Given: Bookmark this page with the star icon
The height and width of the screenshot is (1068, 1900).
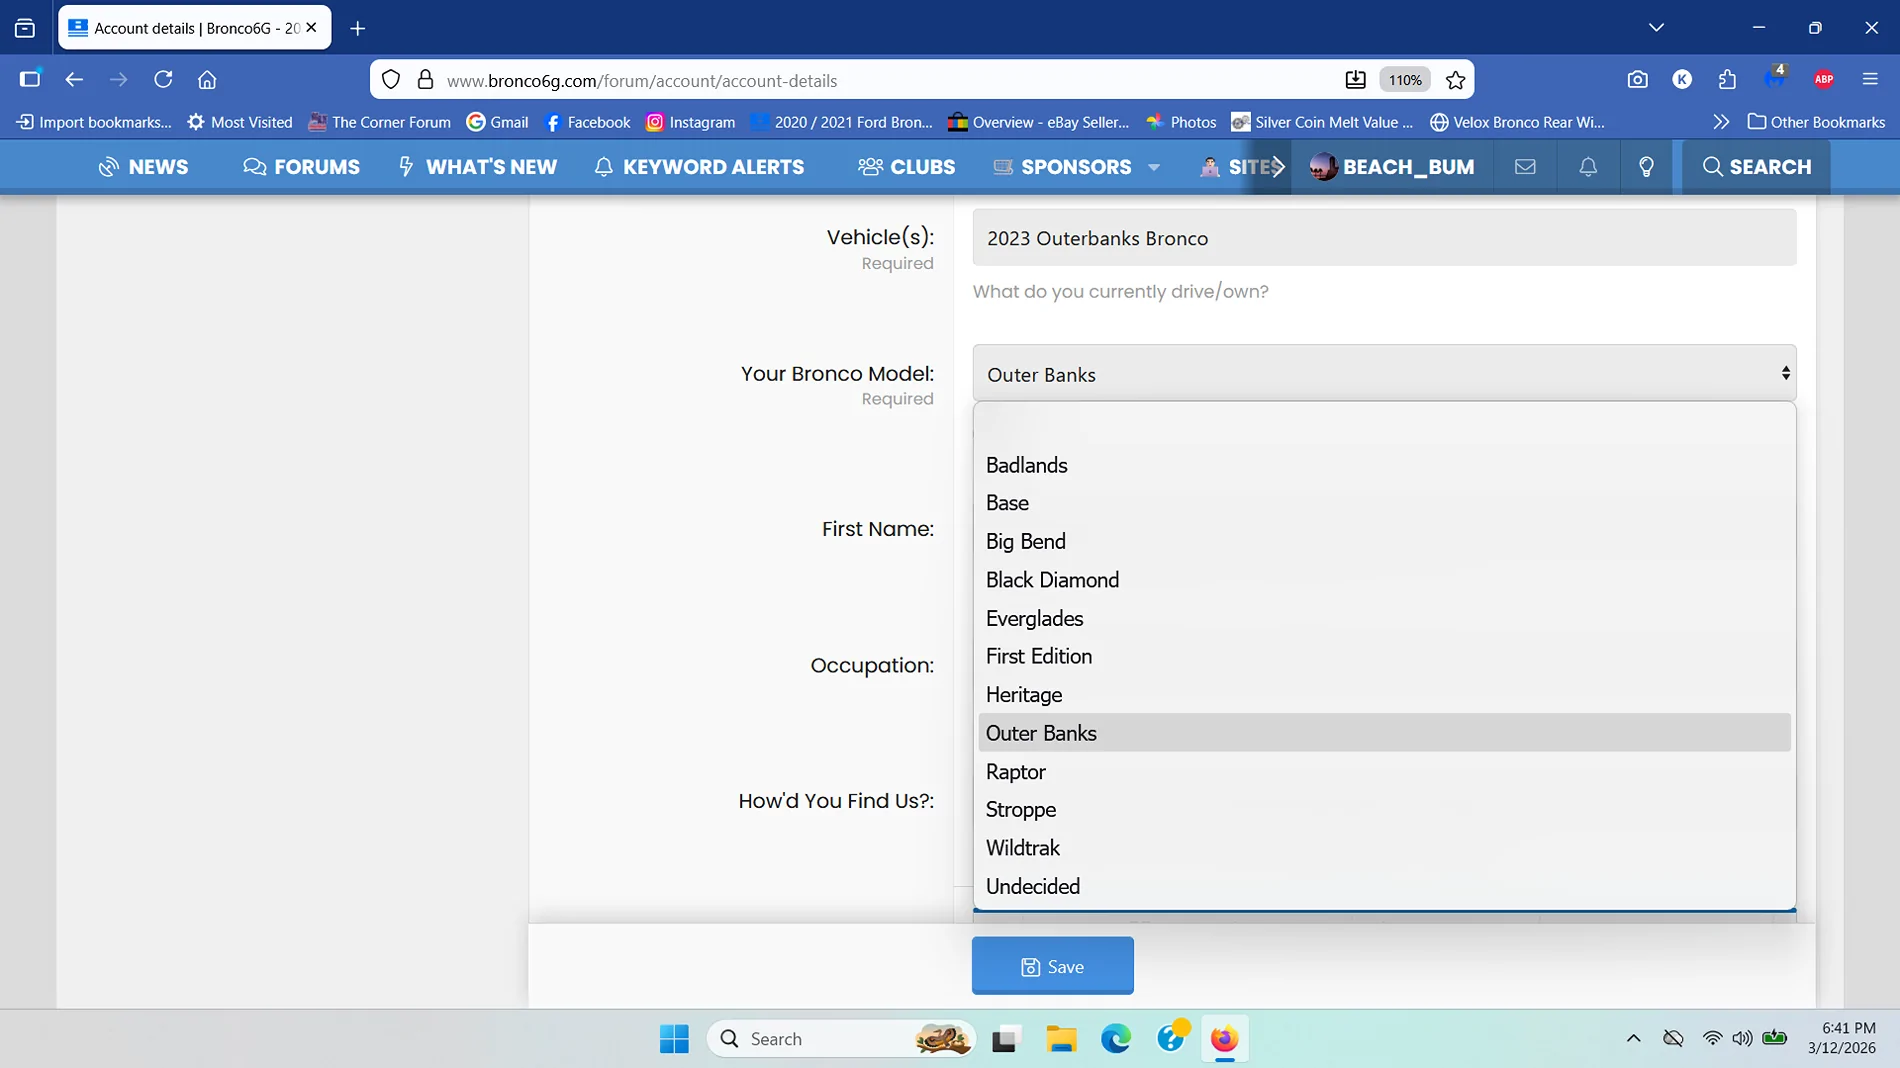Looking at the screenshot, I should pyautogui.click(x=1456, y=80).
